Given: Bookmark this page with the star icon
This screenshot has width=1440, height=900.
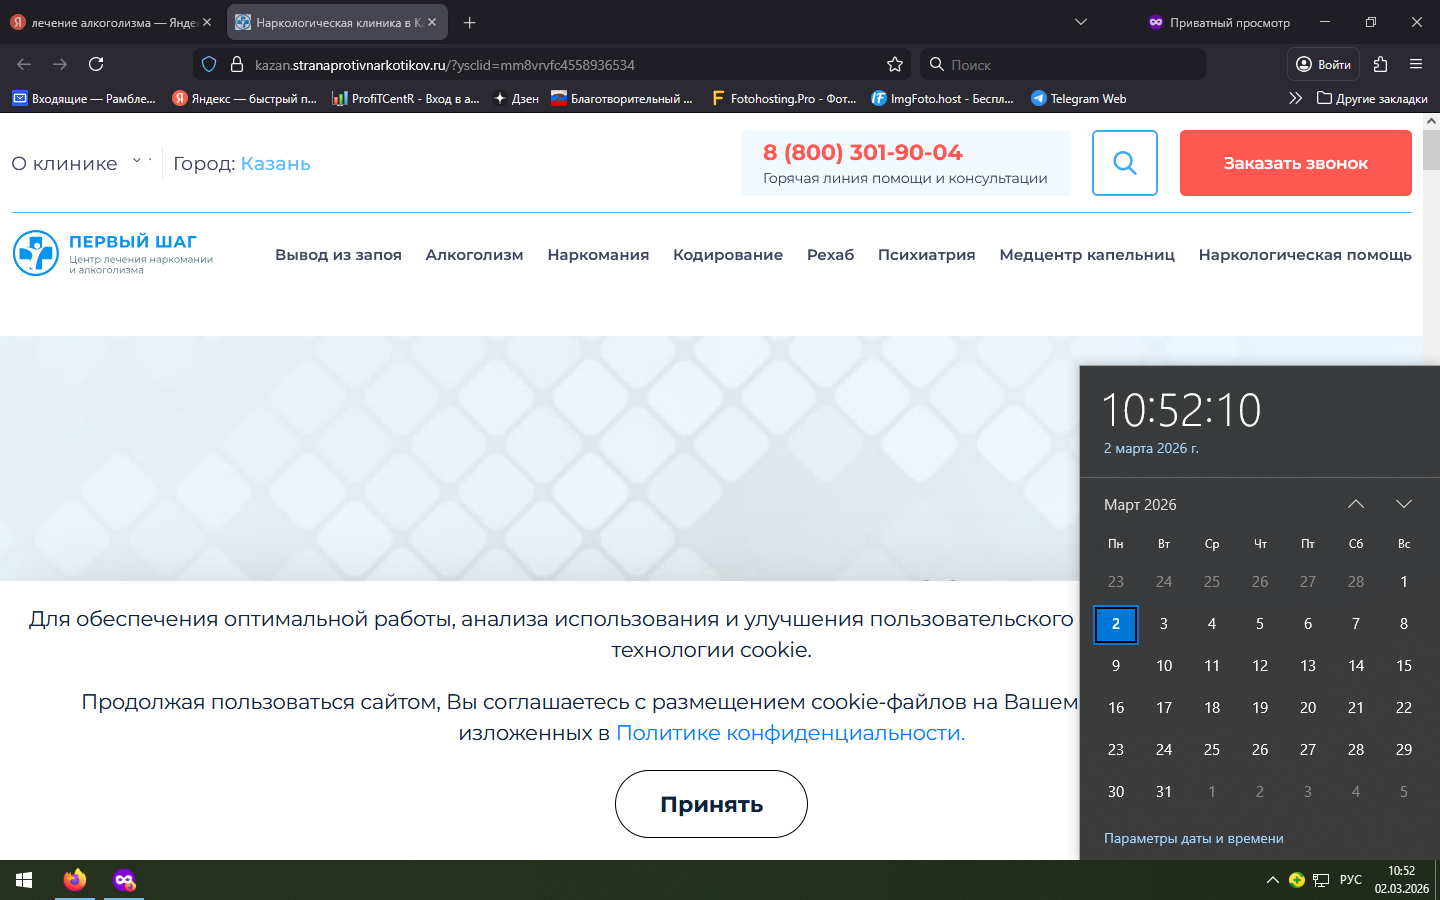Looking at the screenshot, I should point(894,64).
